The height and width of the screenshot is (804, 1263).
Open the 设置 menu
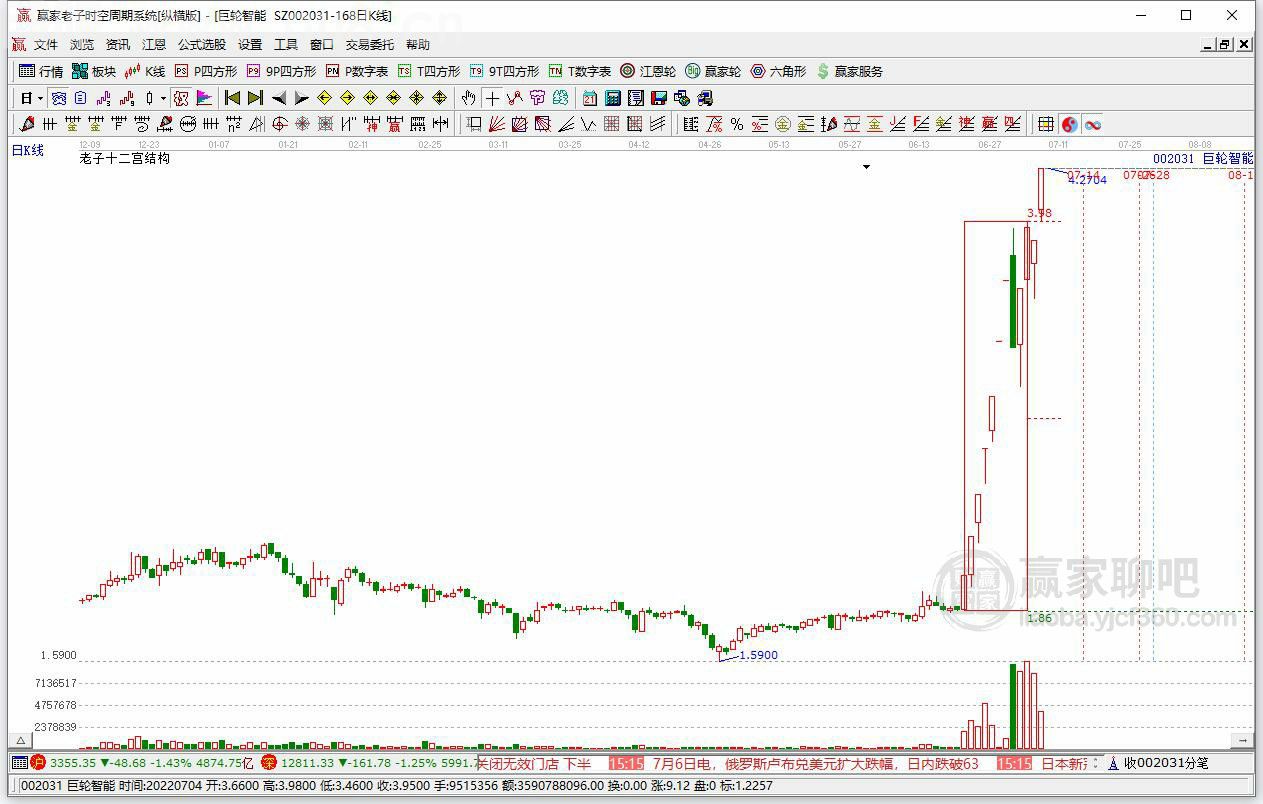pyautogui.click(x=250, y=45)
